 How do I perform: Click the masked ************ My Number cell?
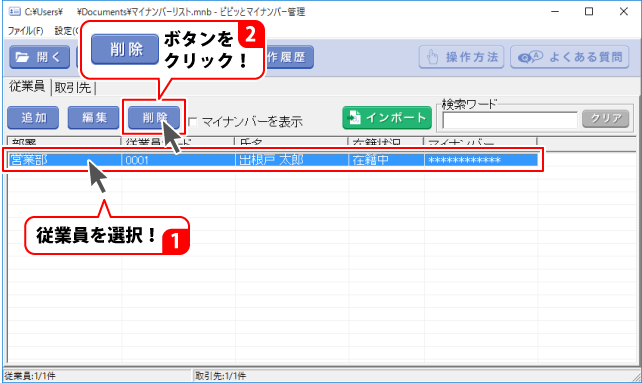tap(481, 160)
